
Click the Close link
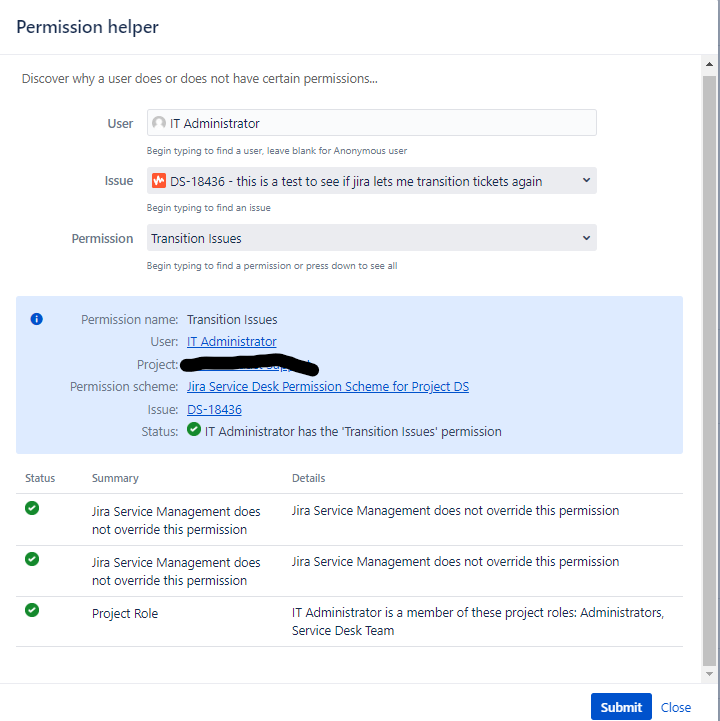pyautogui.click(x=676, y=707)
